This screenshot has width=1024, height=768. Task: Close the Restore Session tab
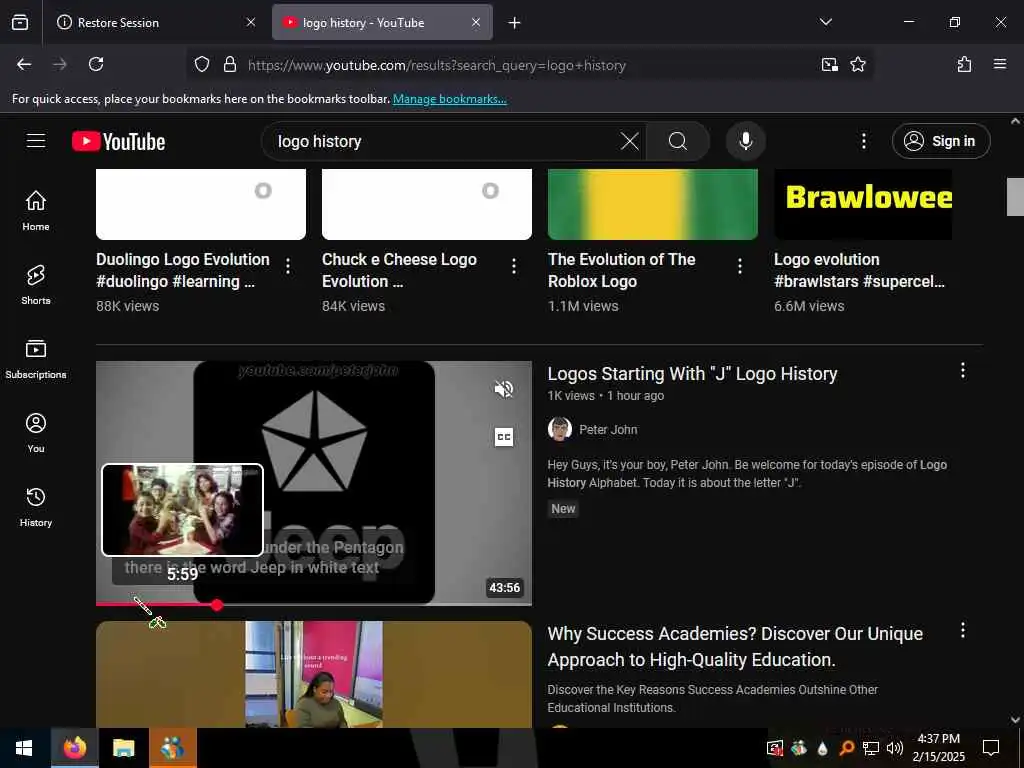[251, 22]
